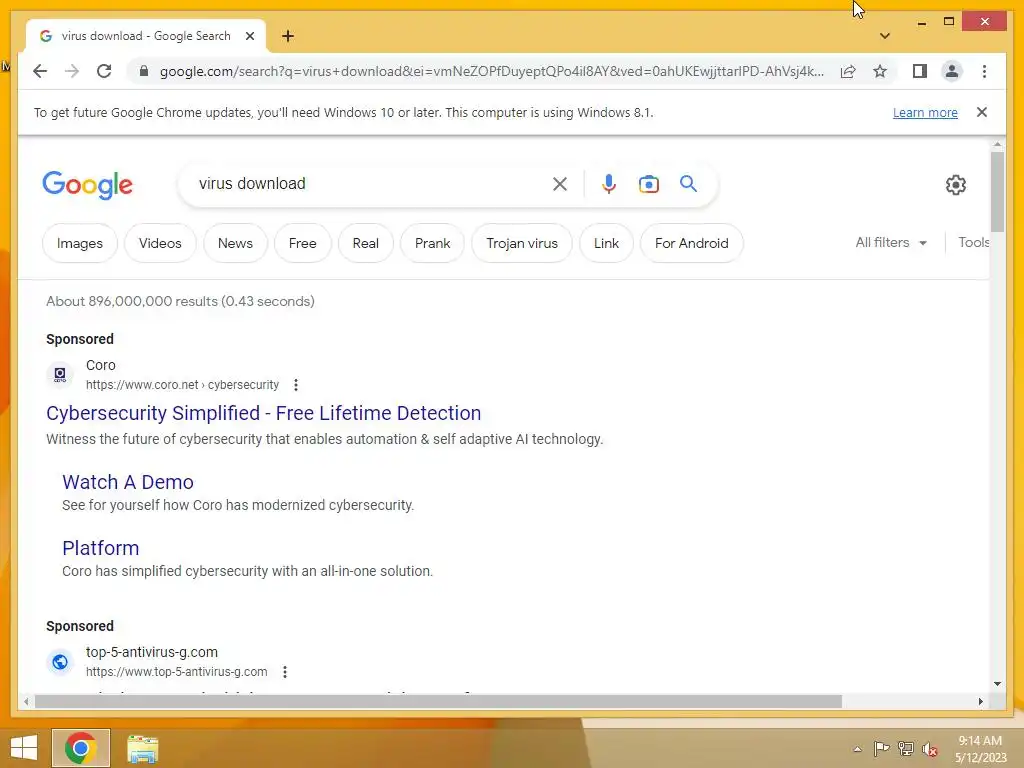1024x768 pixels.
Task: Click the horizontal scrollbar thumb
Action: pos(438,701)
